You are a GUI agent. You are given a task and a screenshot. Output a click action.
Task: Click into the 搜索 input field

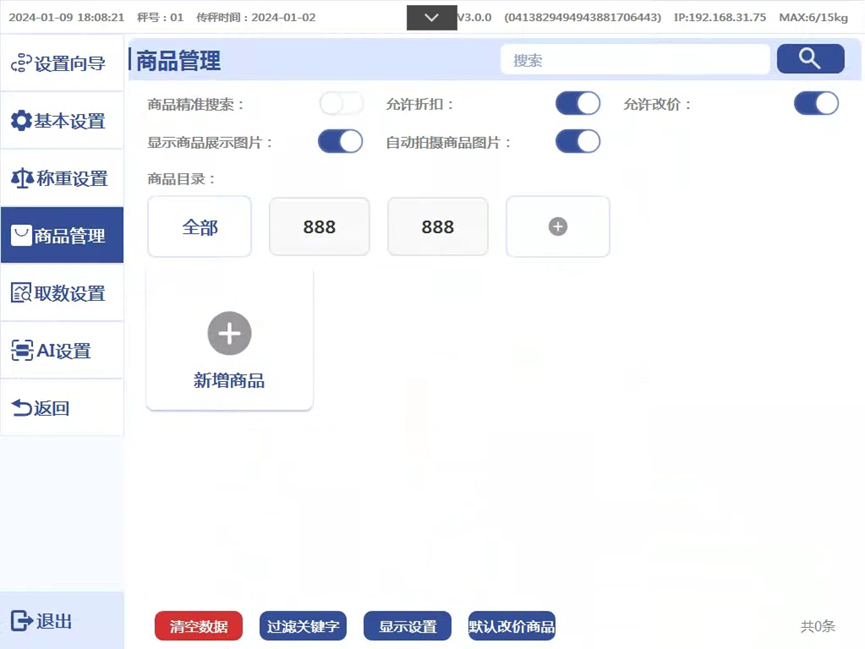tap(635, 60)
